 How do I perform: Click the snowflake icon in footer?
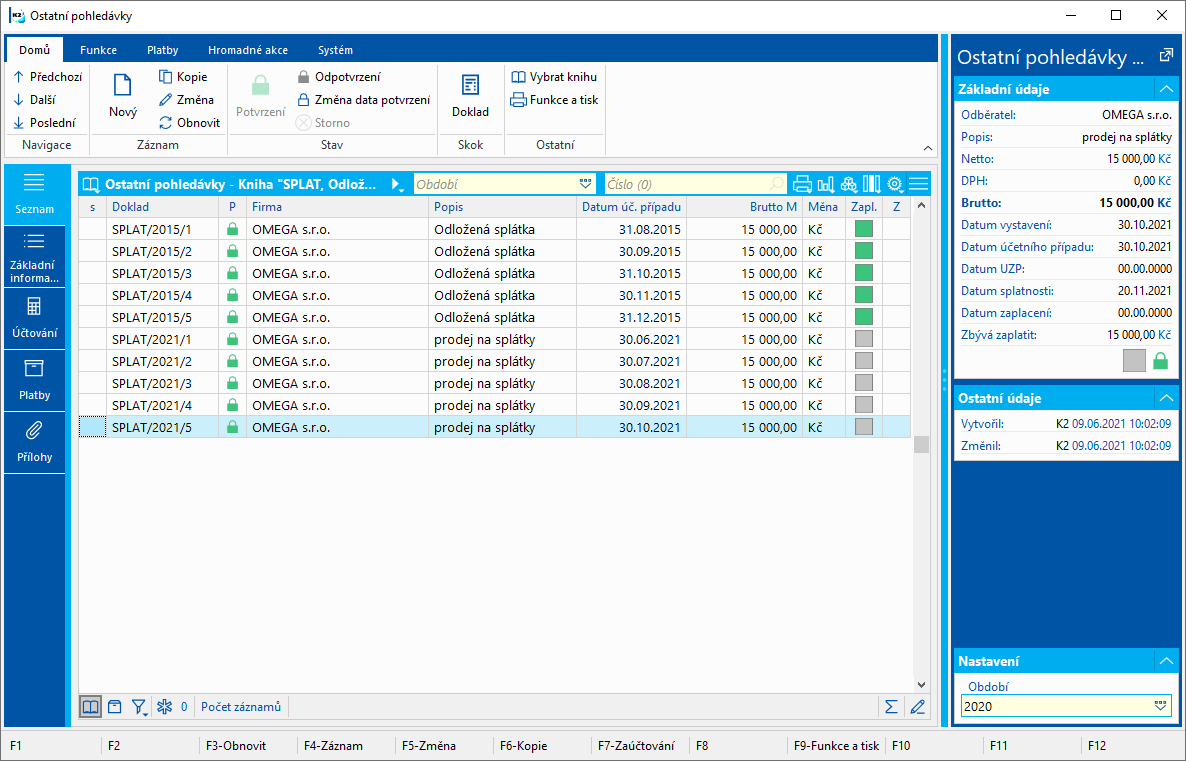(x=164, y=707)
